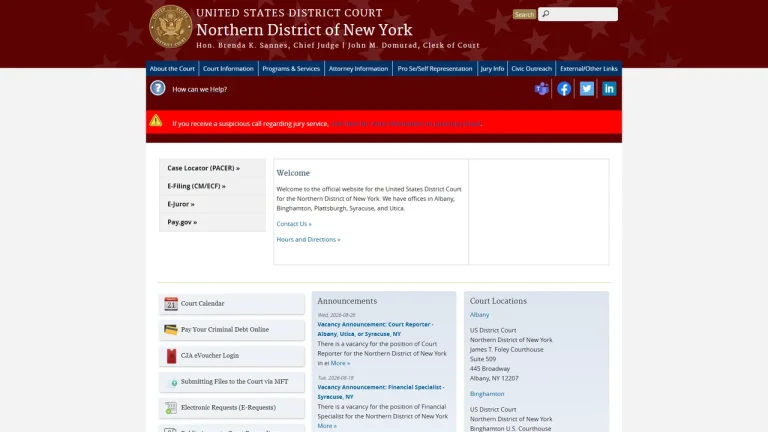Open the Court Information menu

pyautogui.click(x=228, y=69)
